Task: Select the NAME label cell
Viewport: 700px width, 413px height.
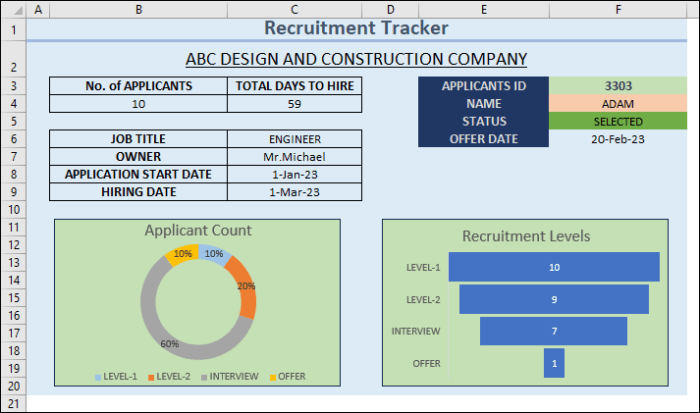Action: pos(483,104)
